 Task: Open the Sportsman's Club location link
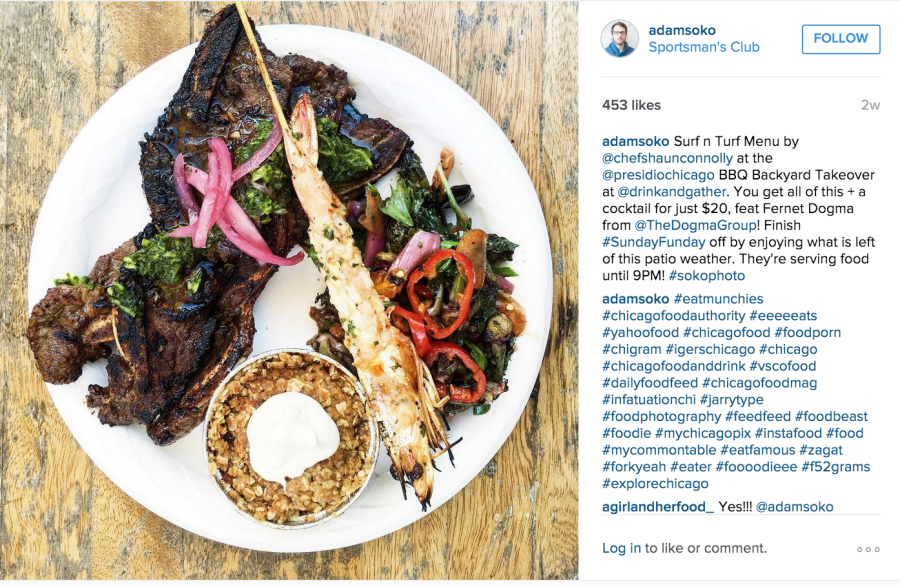(x=704, y=47)
